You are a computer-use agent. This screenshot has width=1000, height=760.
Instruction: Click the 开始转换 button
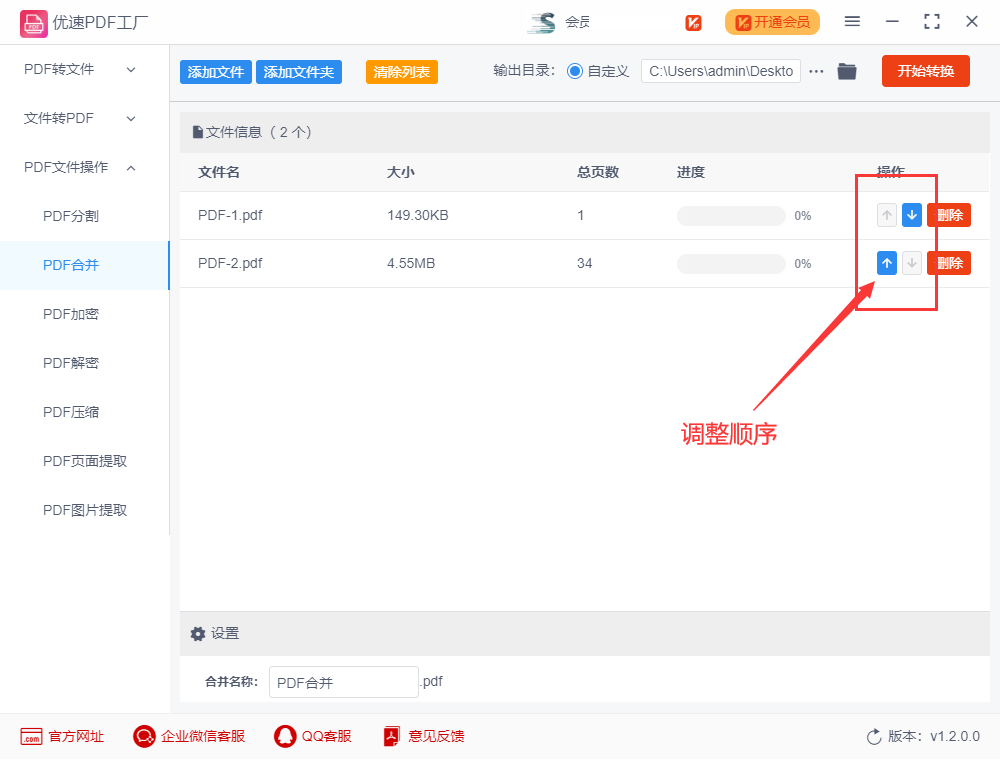(925, 71)
